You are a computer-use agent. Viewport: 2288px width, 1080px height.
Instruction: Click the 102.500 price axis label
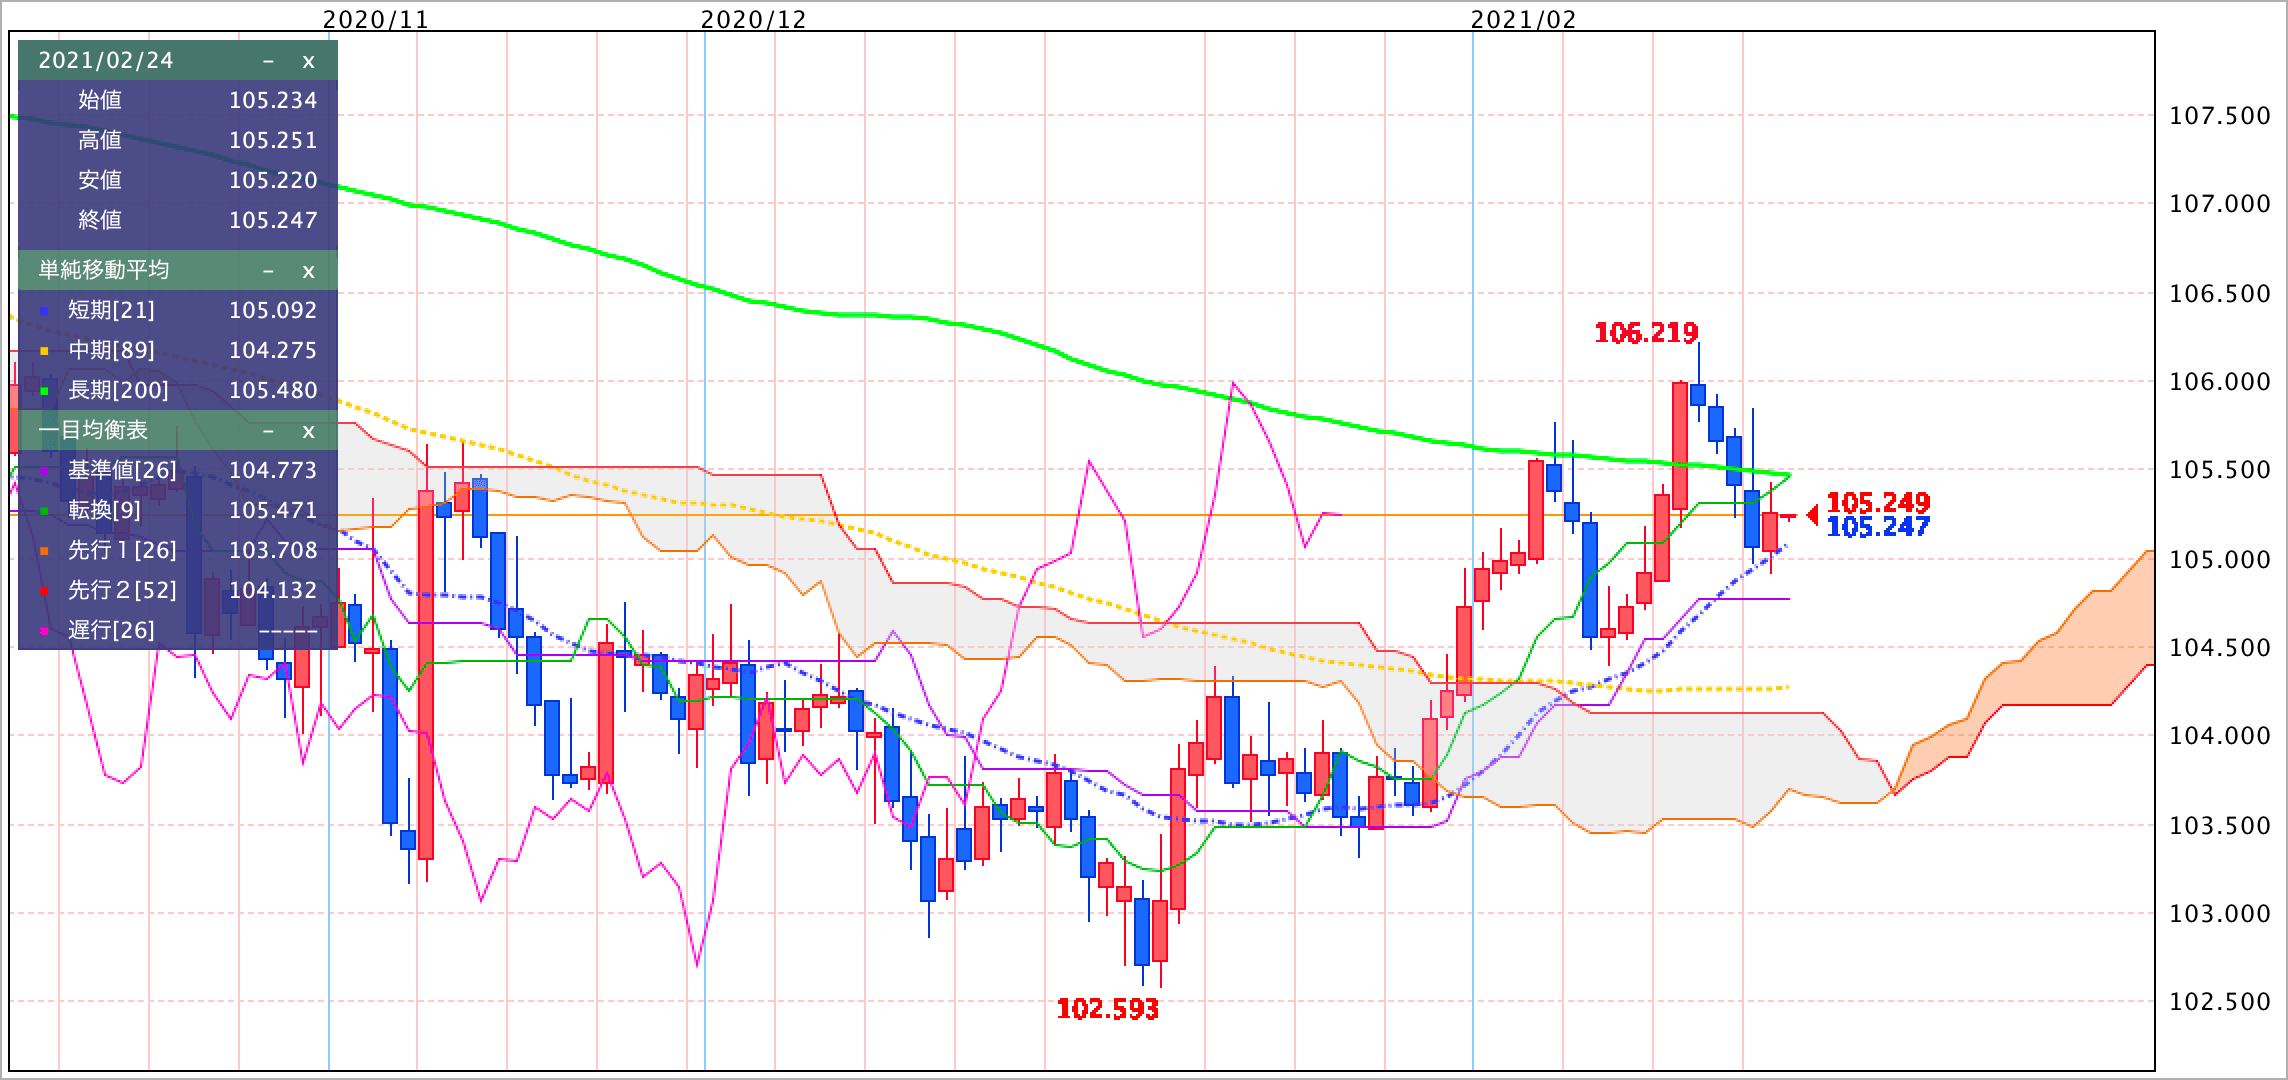pos(2218,1002)
